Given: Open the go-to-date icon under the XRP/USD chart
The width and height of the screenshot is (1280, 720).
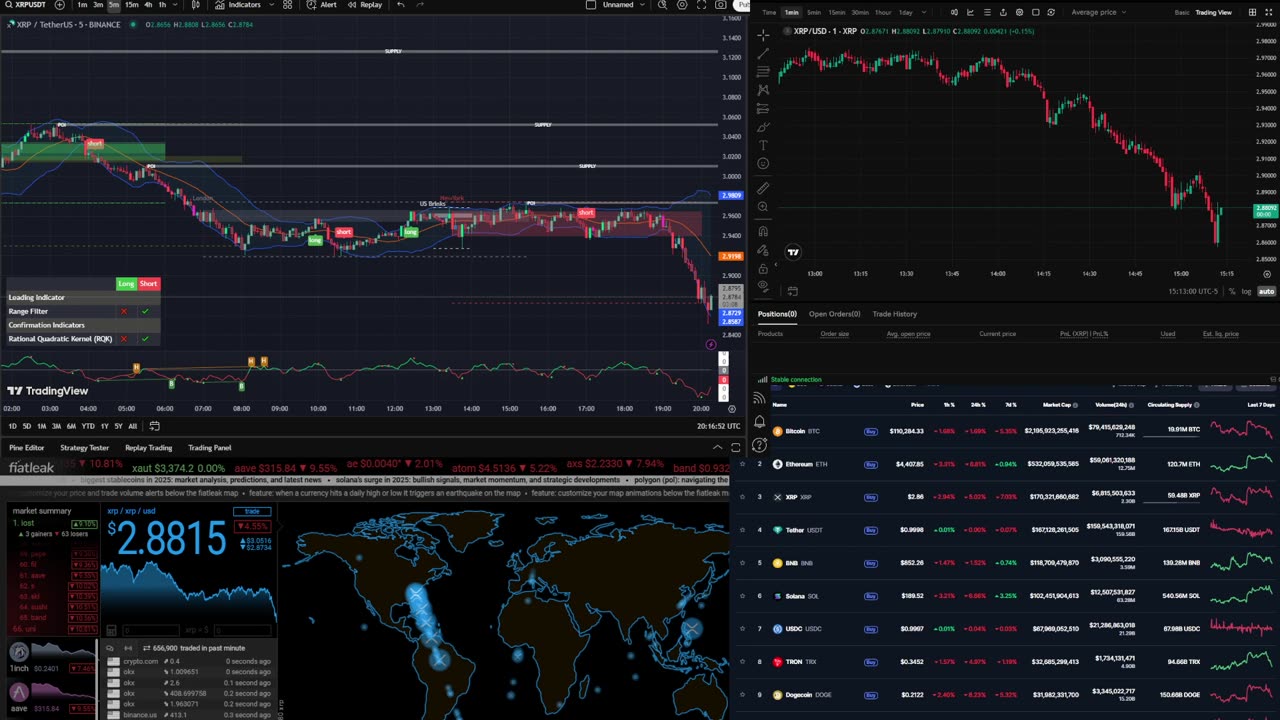Looking at the screenshot, I should [x=792, y=291].
